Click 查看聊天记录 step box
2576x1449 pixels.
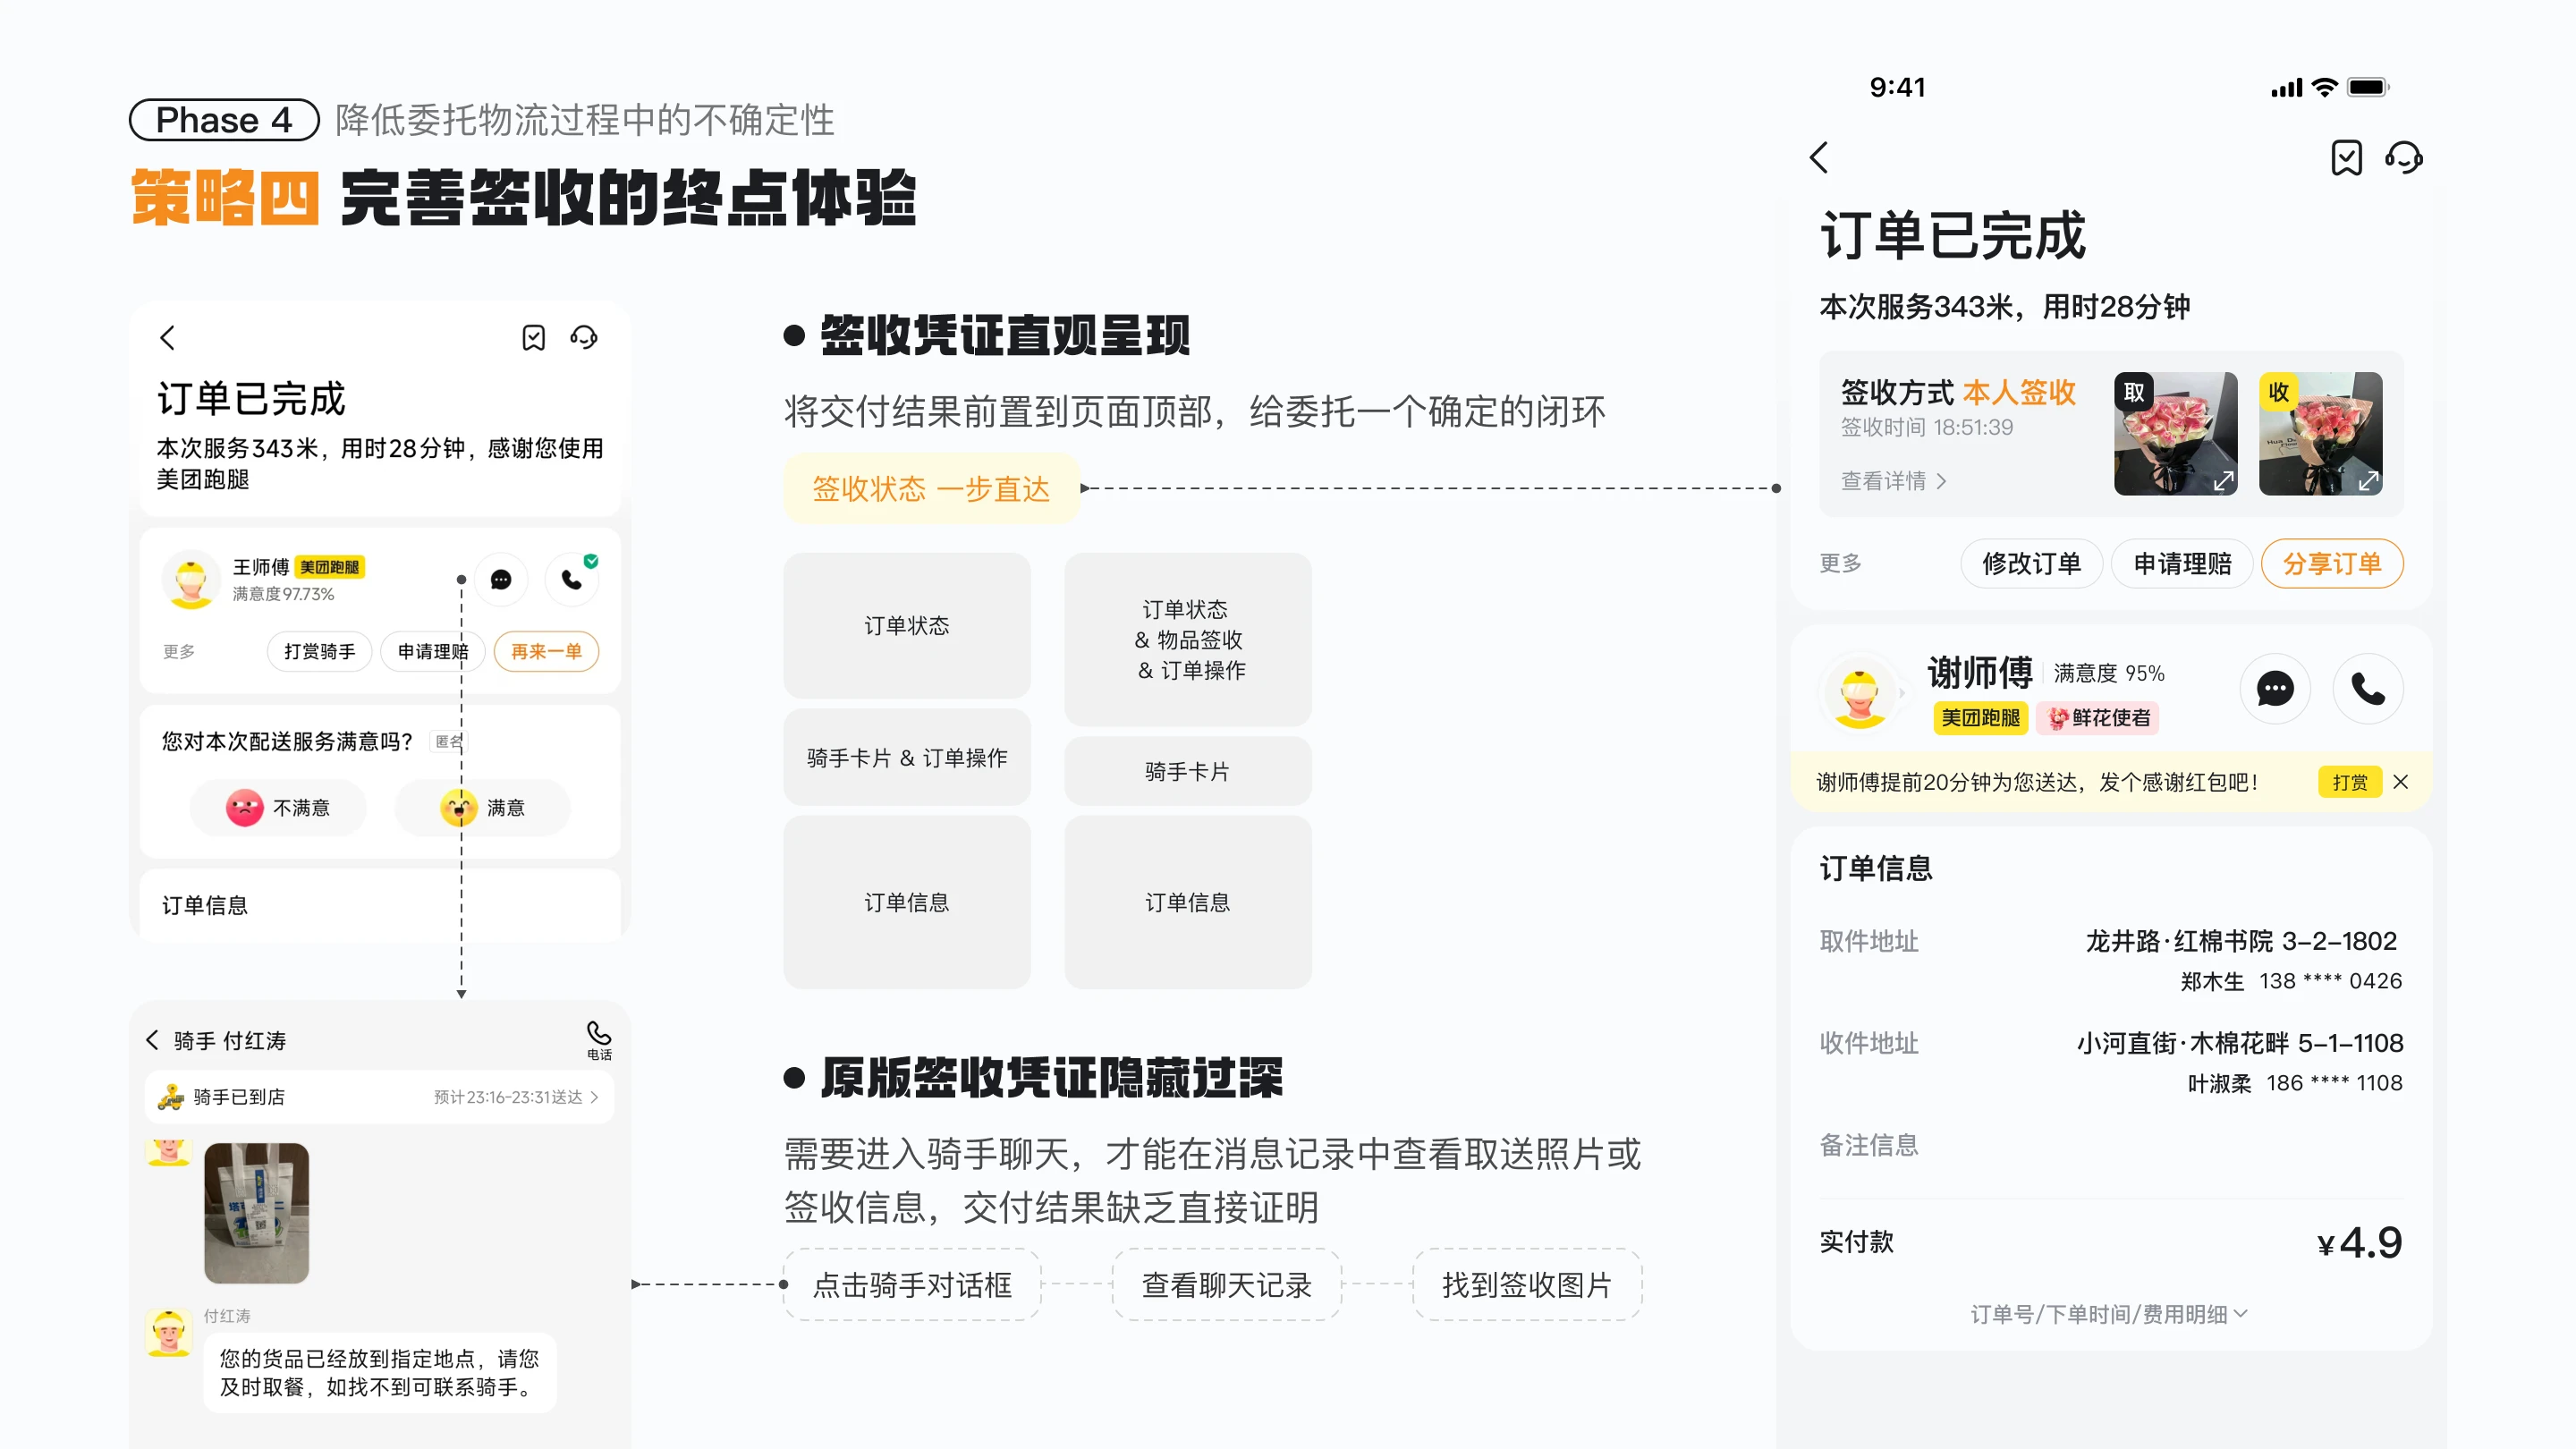point(1226,1284)
